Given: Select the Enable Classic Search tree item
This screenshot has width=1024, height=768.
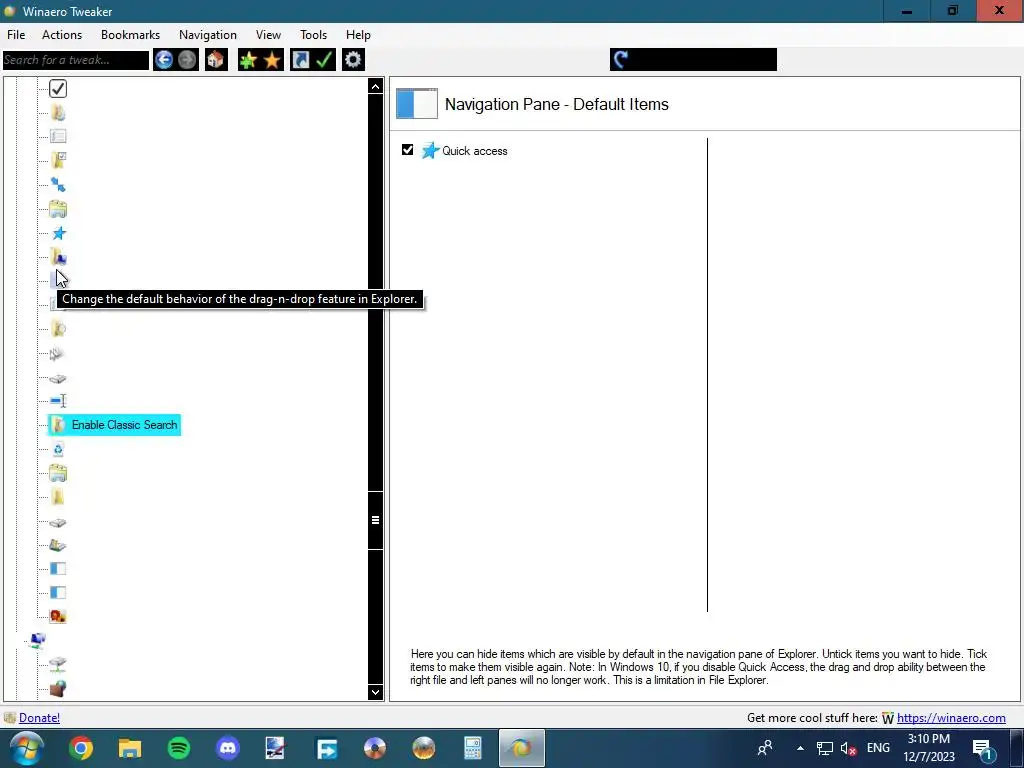Looking at the screenshot, I should (114, 424).
